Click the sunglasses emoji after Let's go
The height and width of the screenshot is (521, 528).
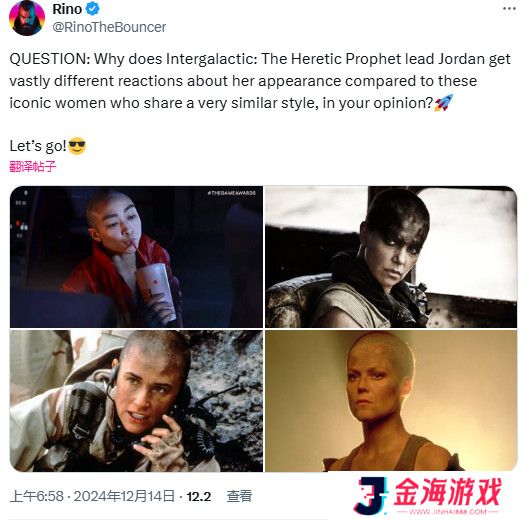pyautogui.click(x=77, y=145)
